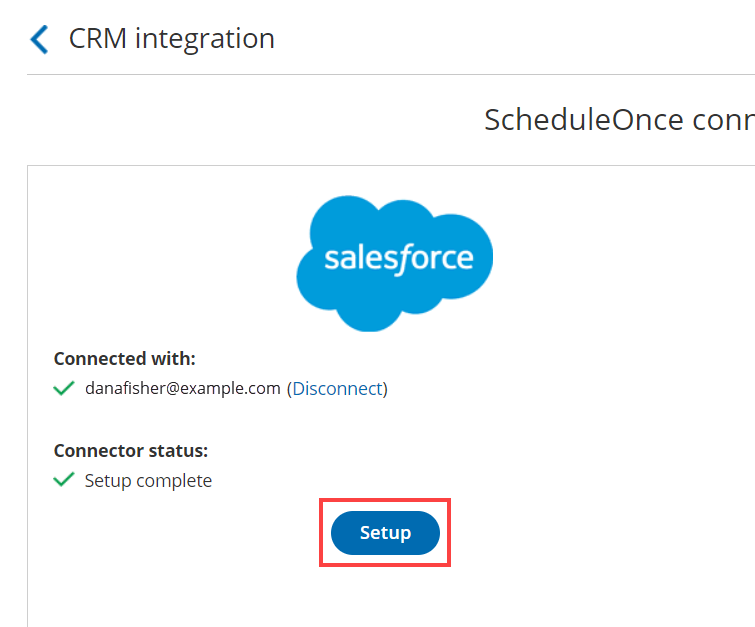Click the Salesforce cloud logo
The width and height of the screenshot is (755, 627).
click(395, 260)
